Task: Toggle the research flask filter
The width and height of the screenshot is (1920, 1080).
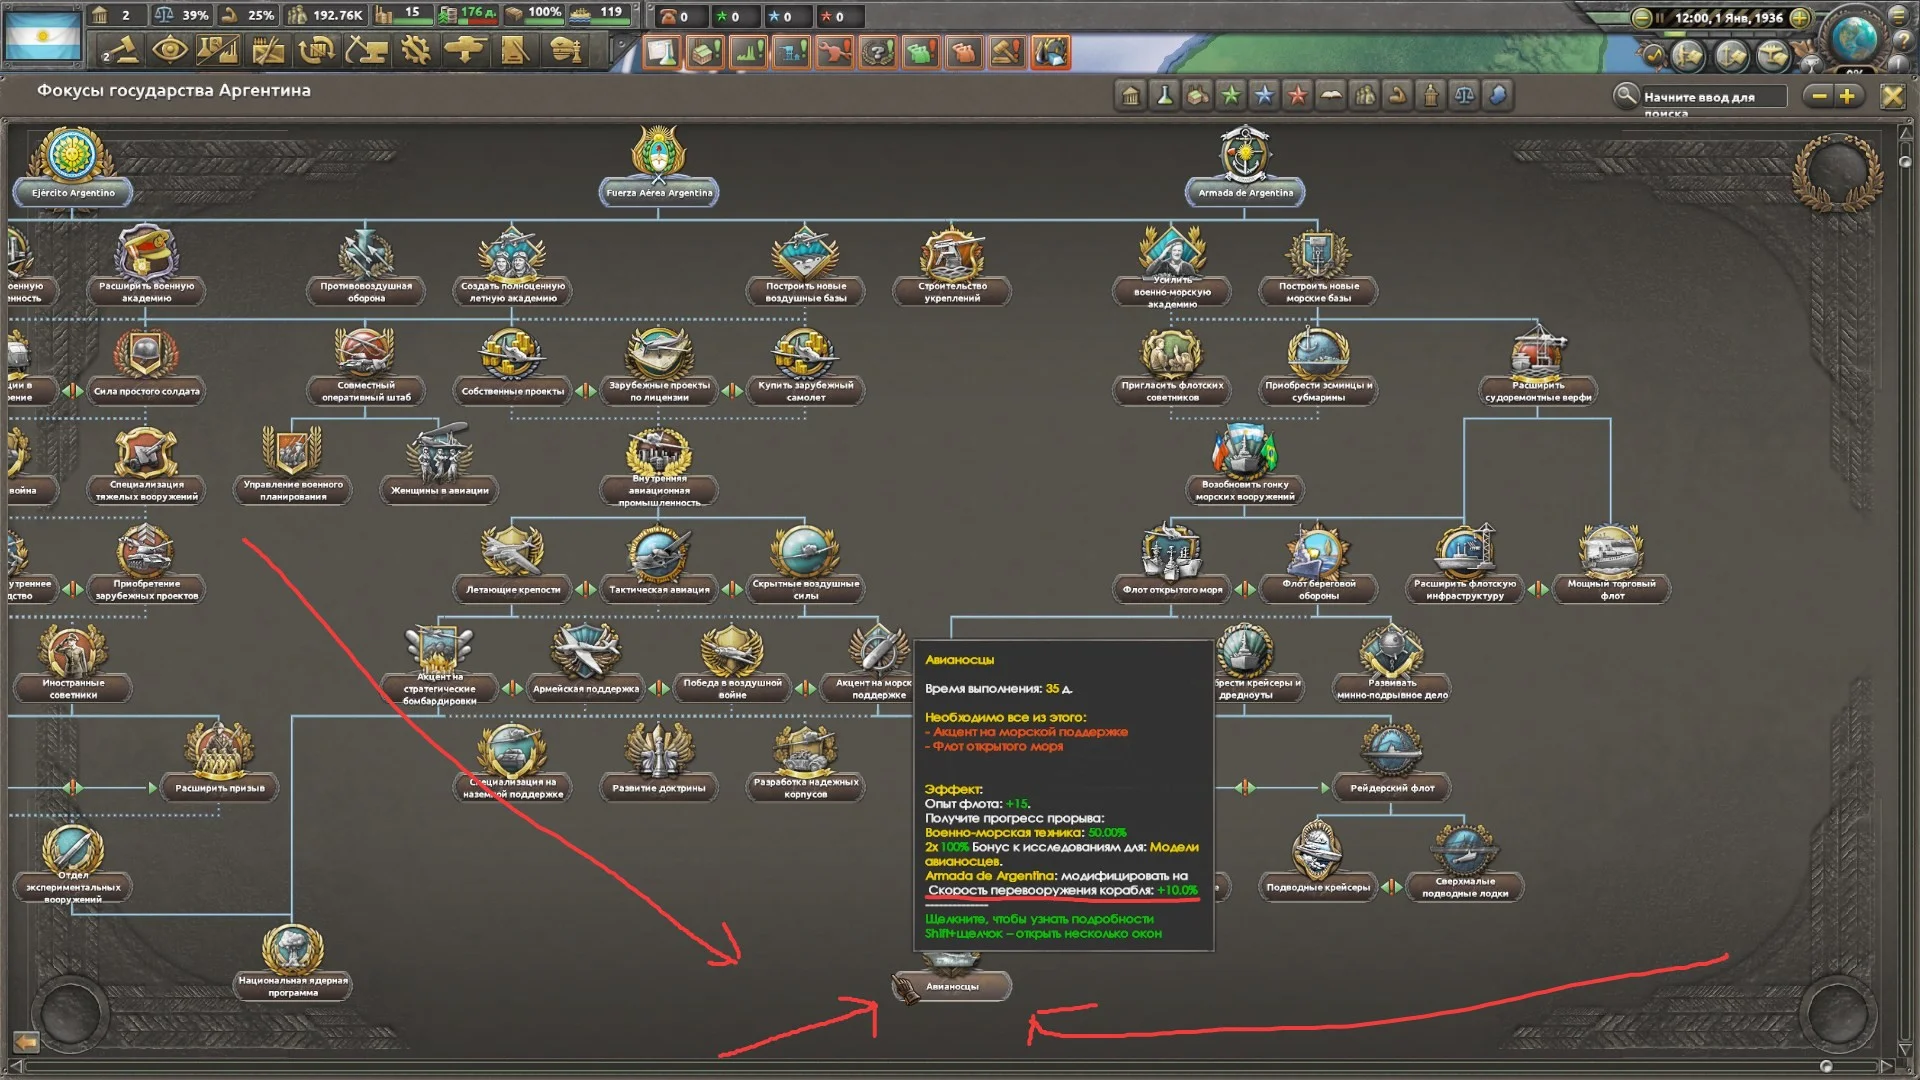Action: coord(1164,96)
